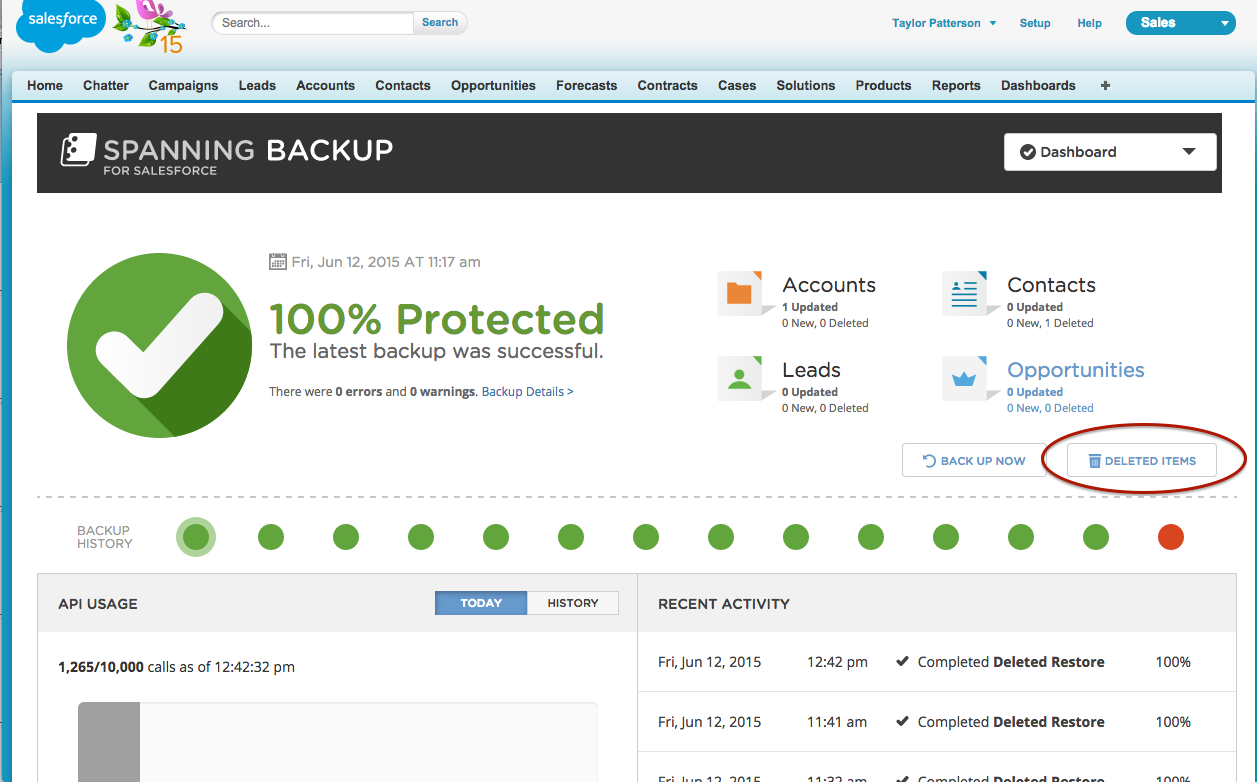
Task: Open the Dashboard dropdown menu
Action: tap(1109, 152)
